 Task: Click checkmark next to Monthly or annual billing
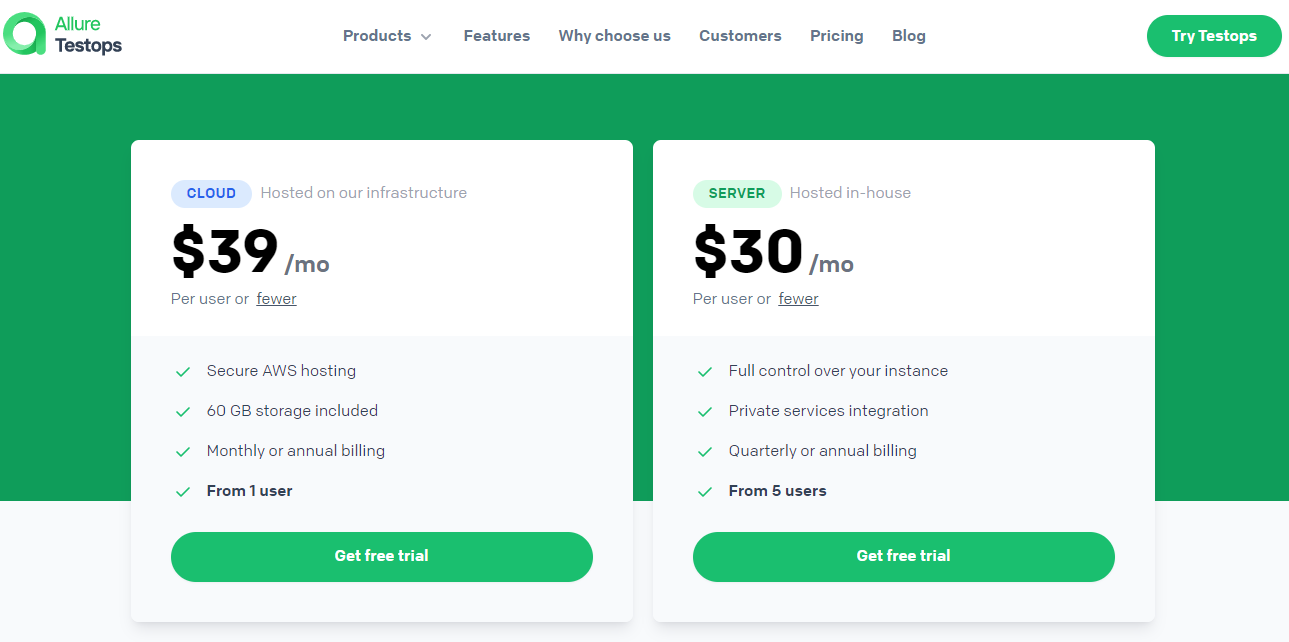point(183,452)
